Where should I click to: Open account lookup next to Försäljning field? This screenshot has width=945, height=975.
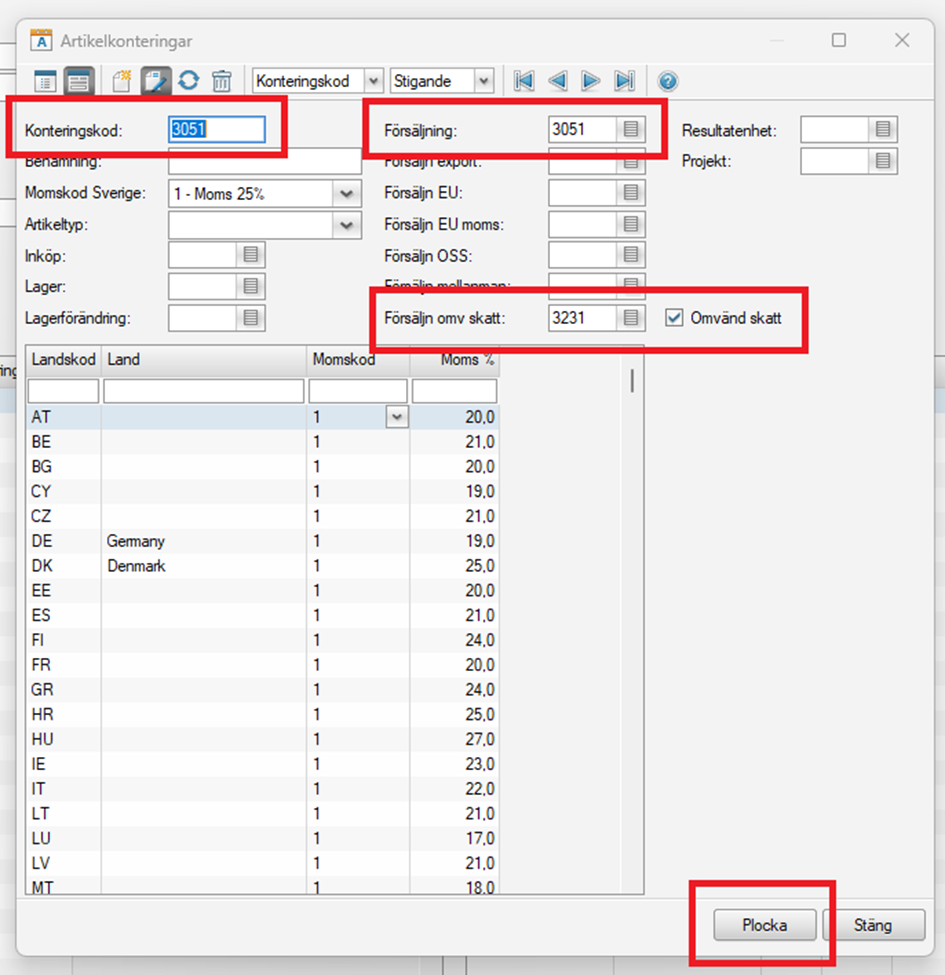631,129
